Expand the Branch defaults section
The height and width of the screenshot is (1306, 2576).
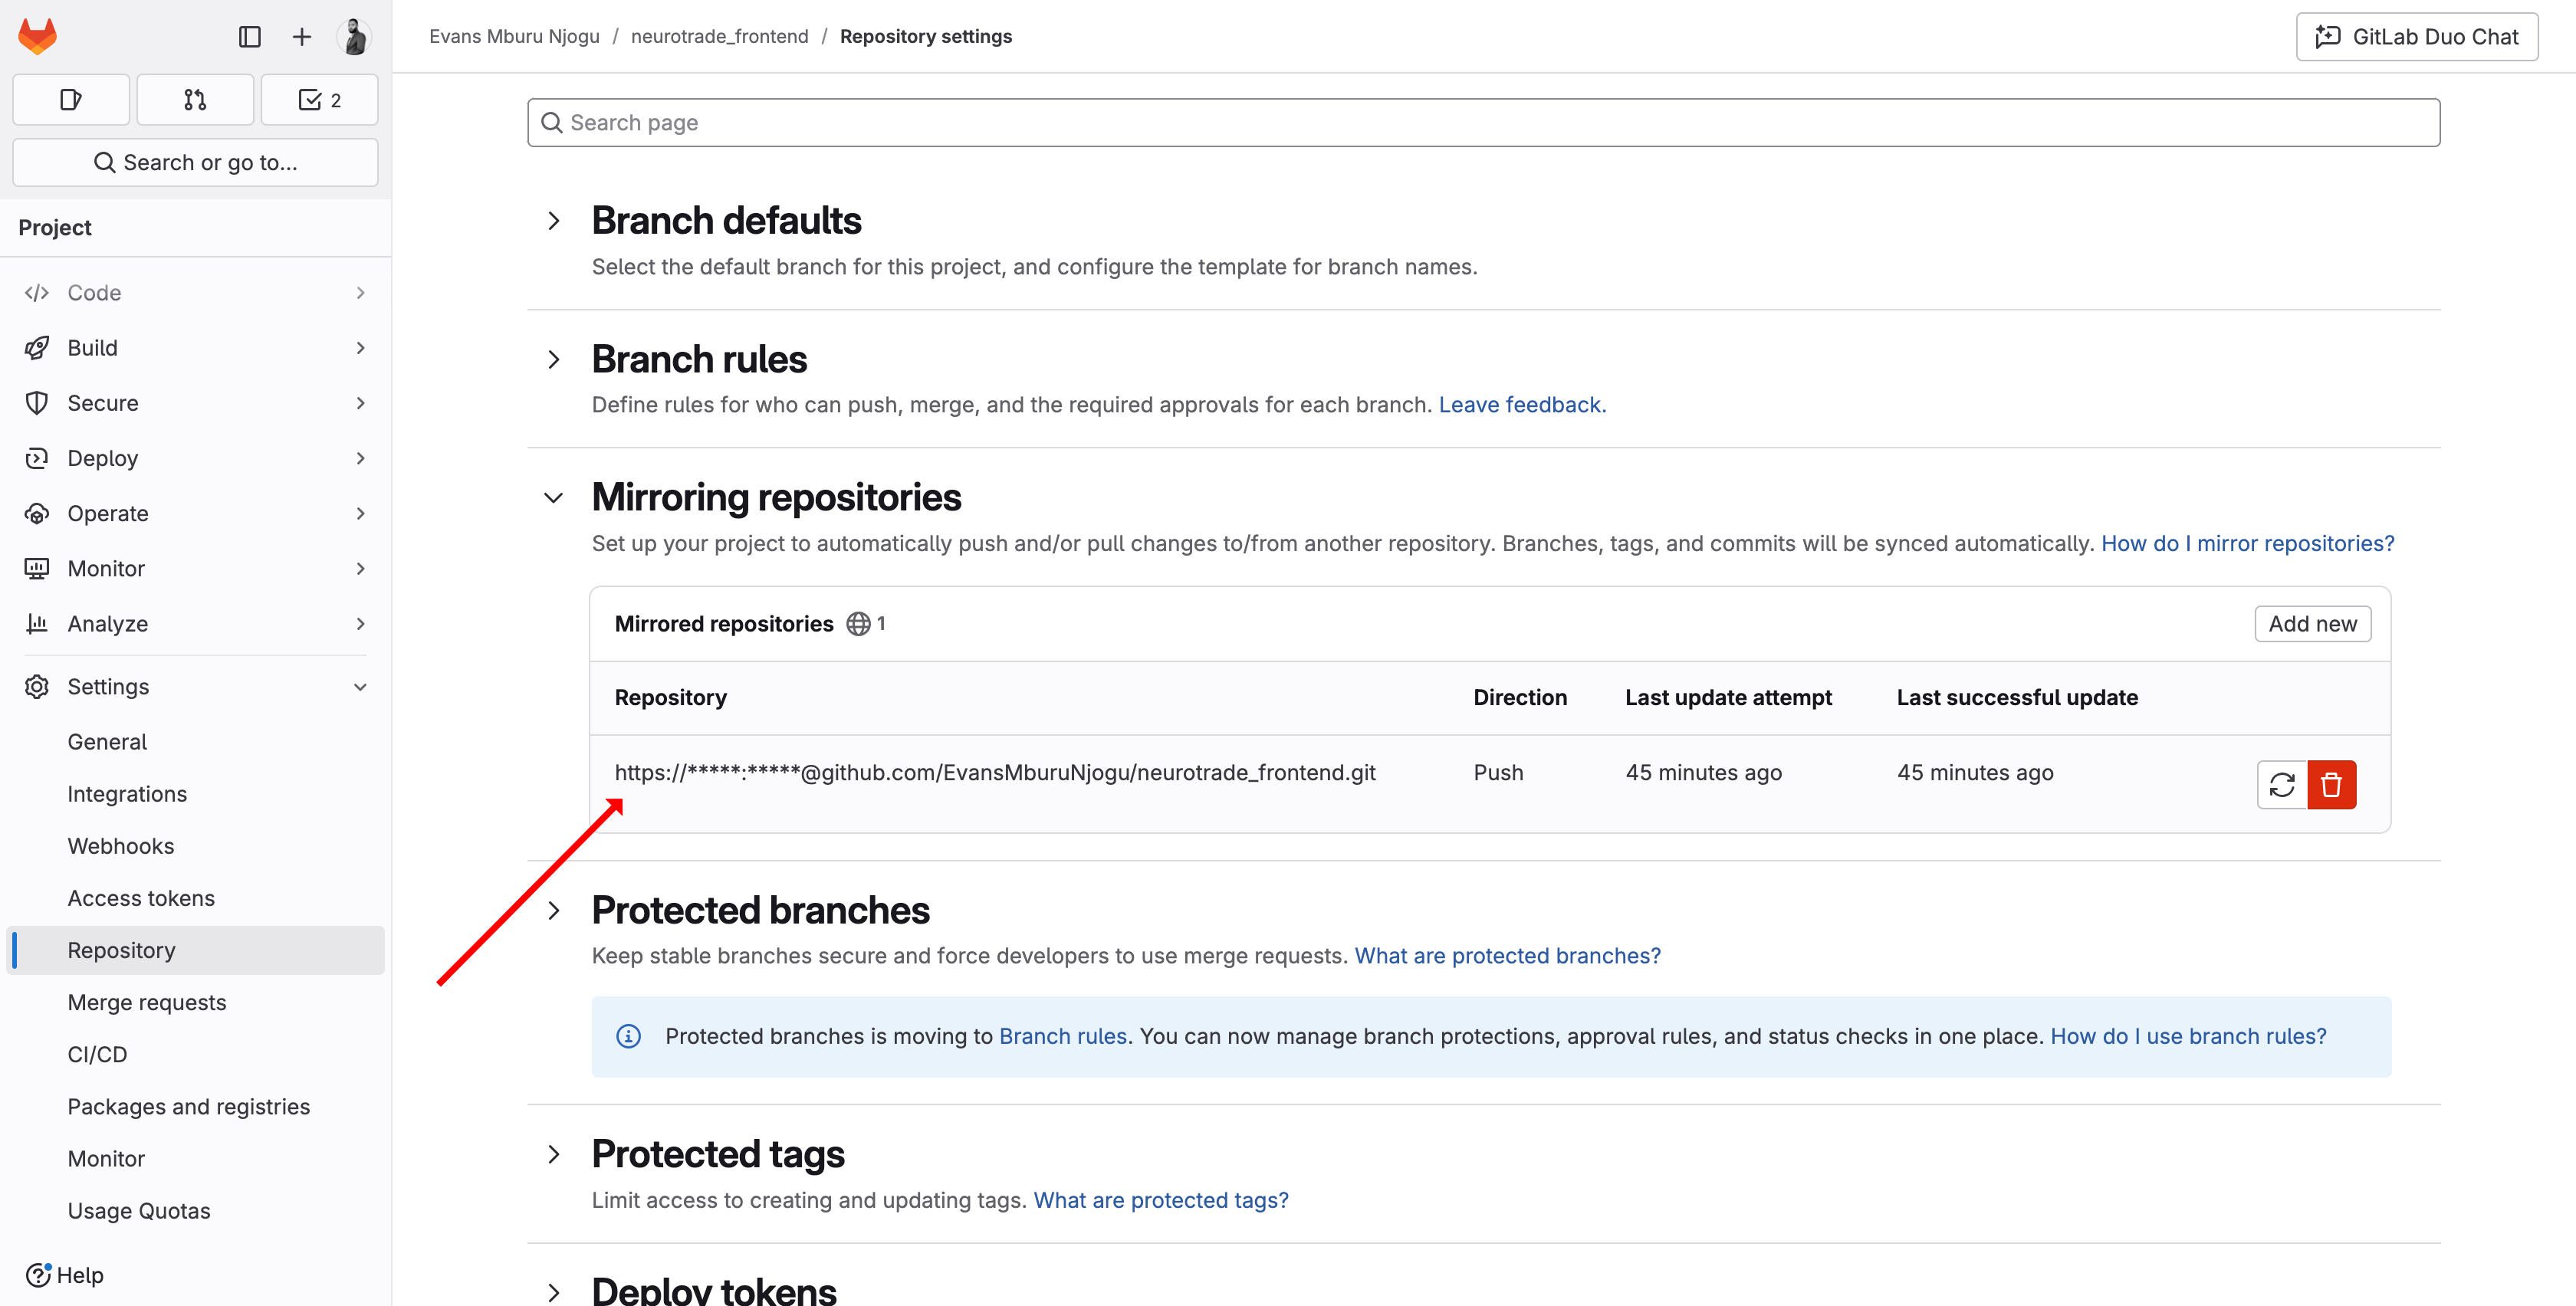click(x=554, y=221)
